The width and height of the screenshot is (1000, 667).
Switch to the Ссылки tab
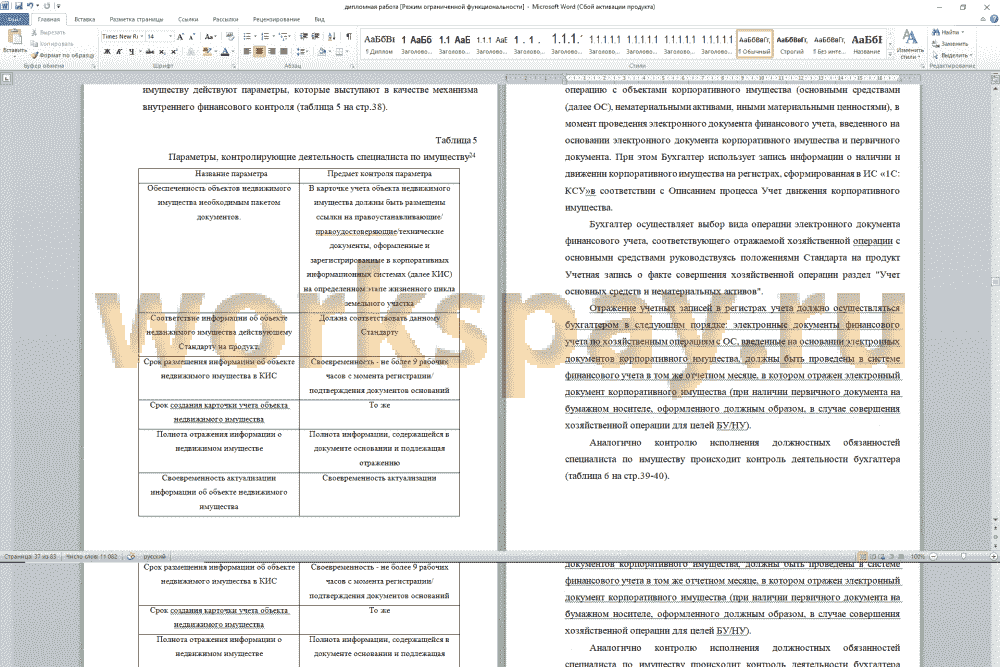tap(188, 20)
